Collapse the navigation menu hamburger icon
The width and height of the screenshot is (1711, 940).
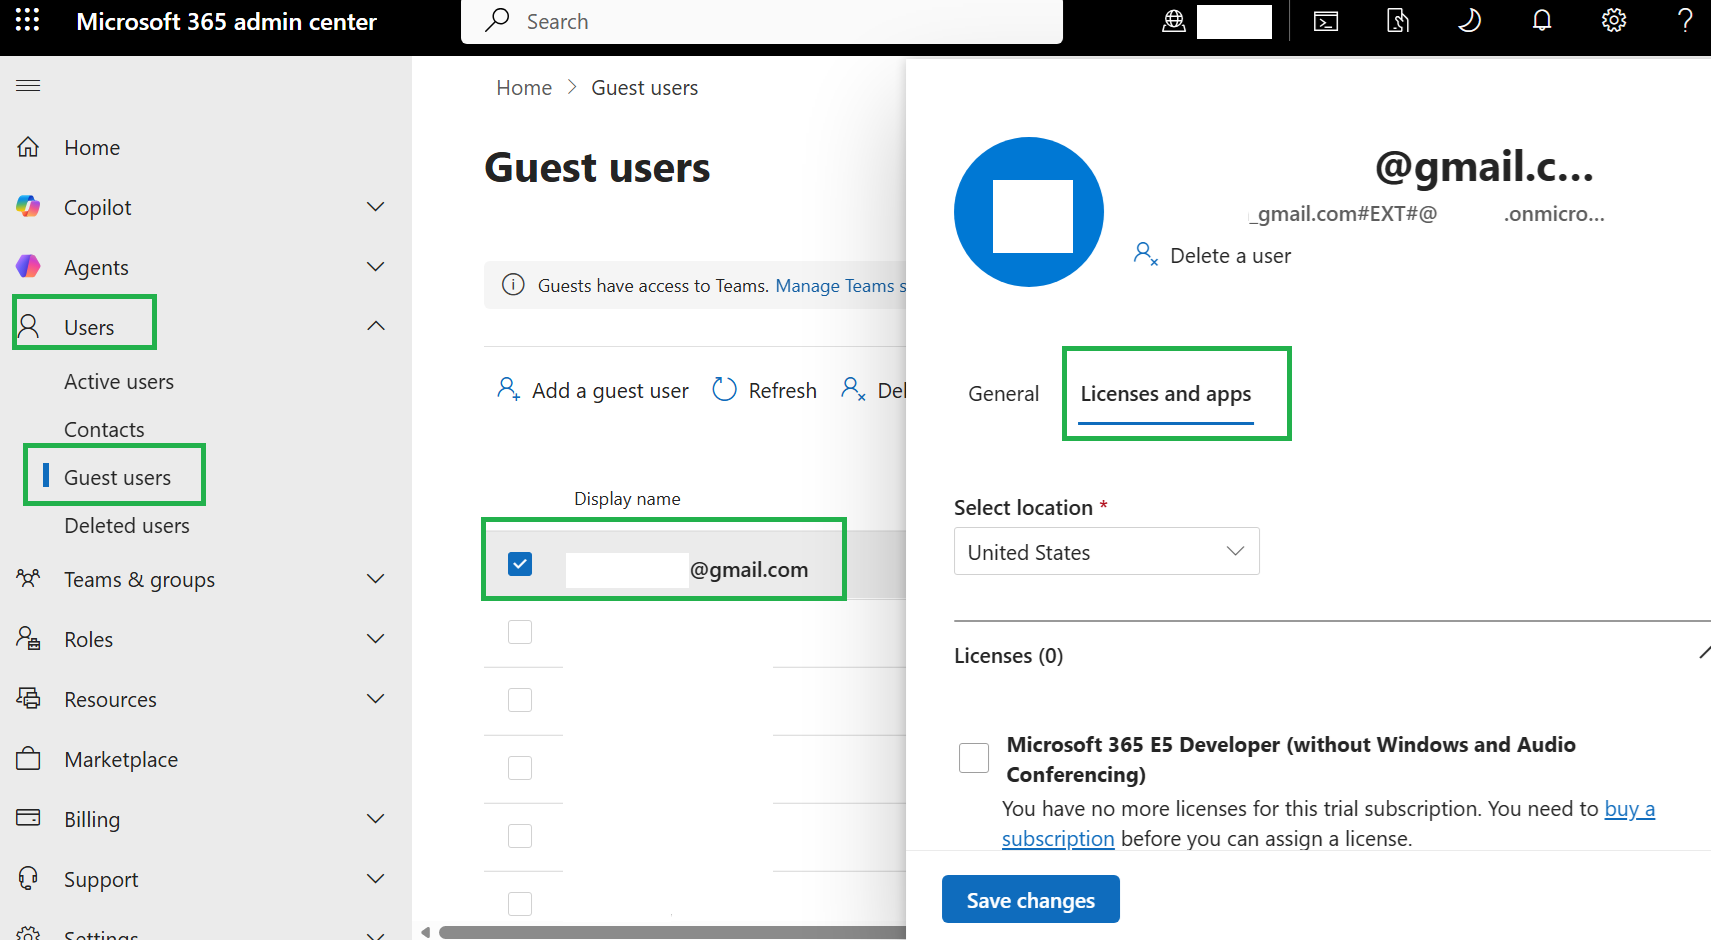28,86
